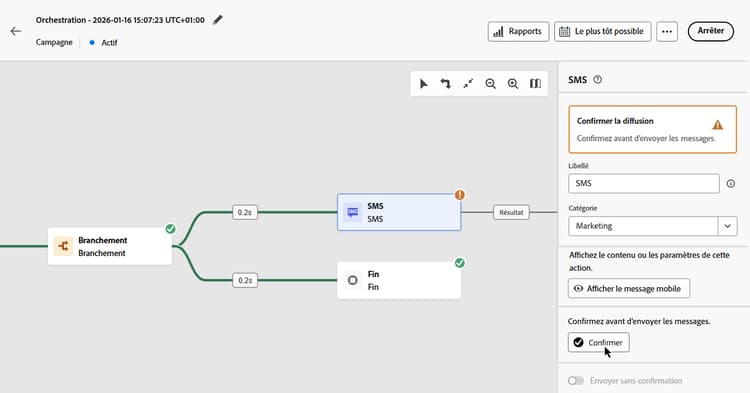Open the Le plus tôt possible scheduler
Image resolution: width=750 pixels, height=393 pixels.
coord(603,32)
